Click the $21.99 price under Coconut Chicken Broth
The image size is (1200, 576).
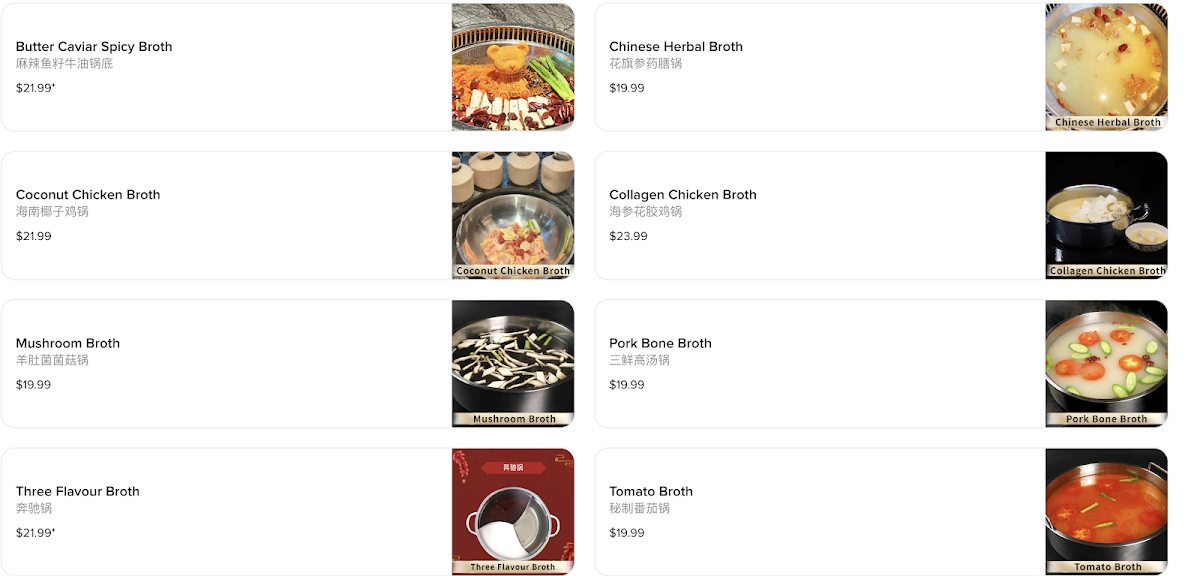click(x=33, y=236)
